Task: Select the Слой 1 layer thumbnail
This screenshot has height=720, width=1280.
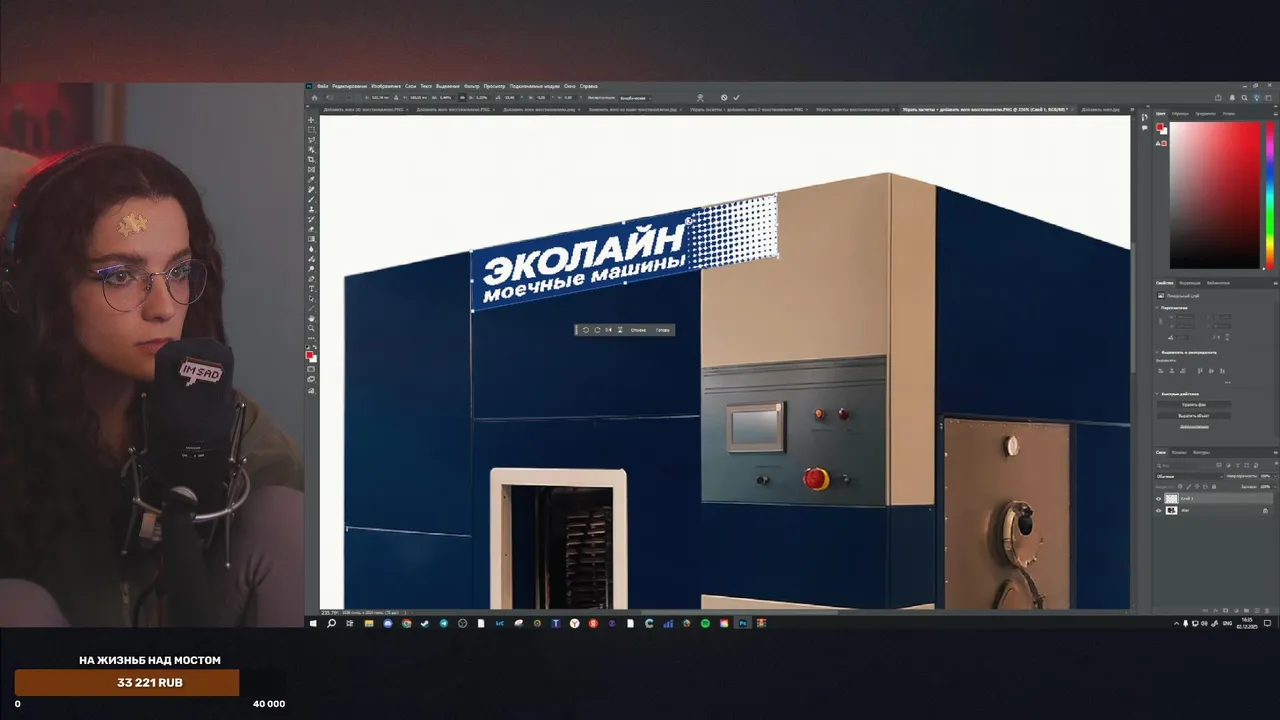Action: [1171, 498]
